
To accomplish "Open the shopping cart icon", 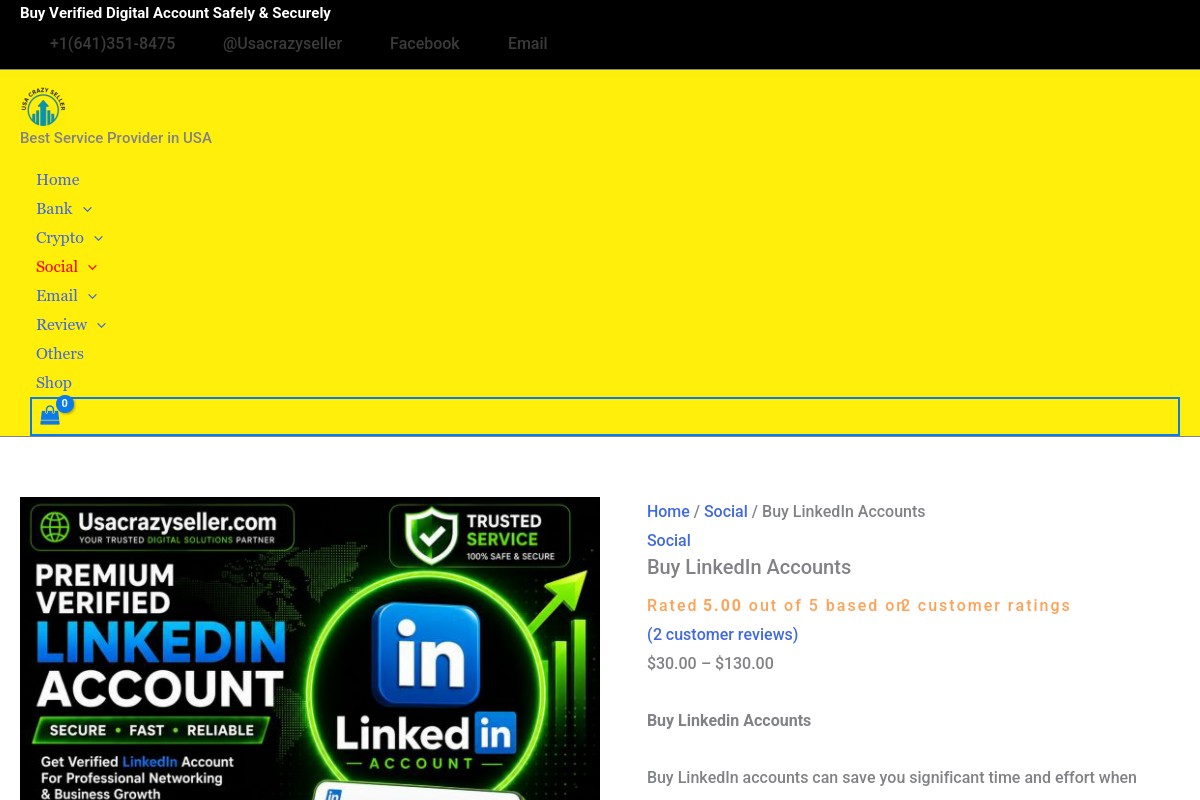I will [50, 416].
